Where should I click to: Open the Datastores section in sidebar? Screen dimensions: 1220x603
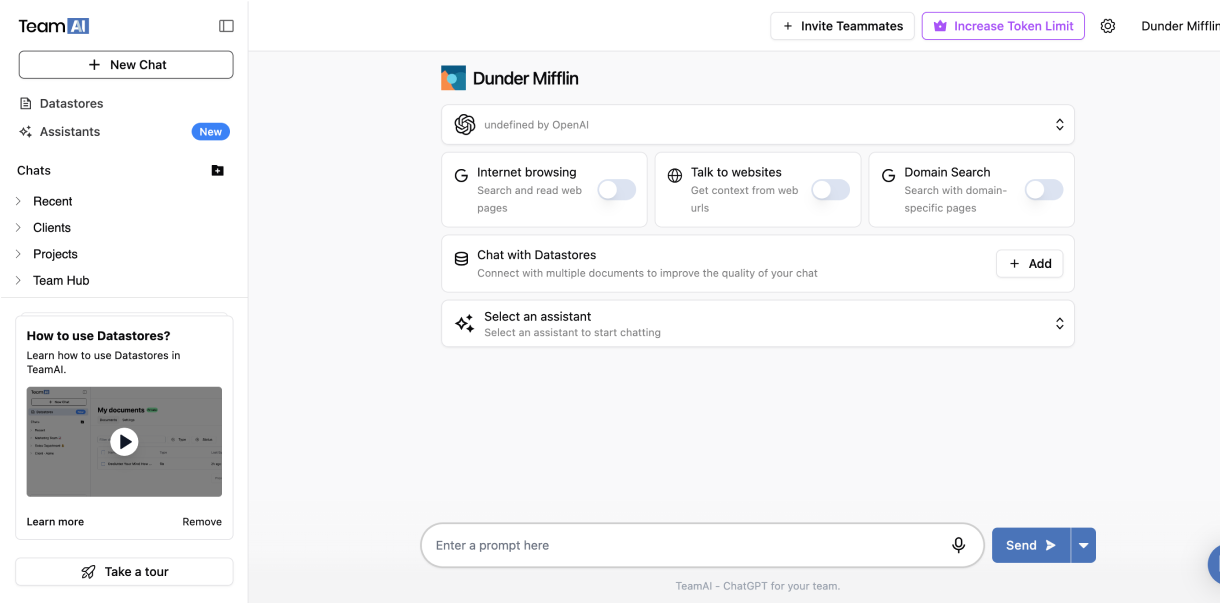point(70,103)
